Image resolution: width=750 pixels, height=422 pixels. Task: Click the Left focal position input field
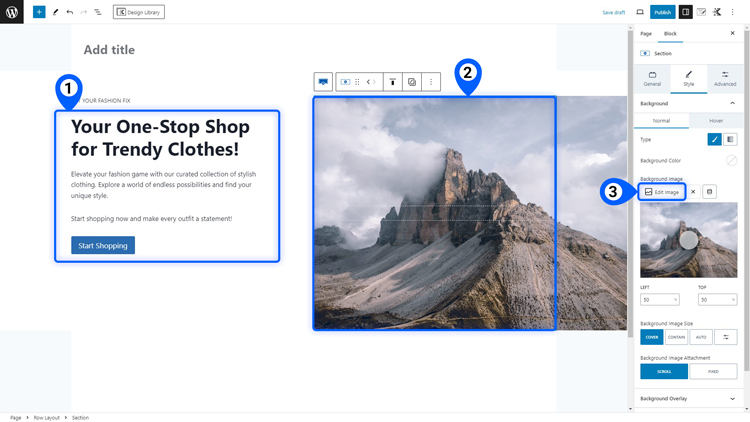pyautogui.click(x=660, y=300)
